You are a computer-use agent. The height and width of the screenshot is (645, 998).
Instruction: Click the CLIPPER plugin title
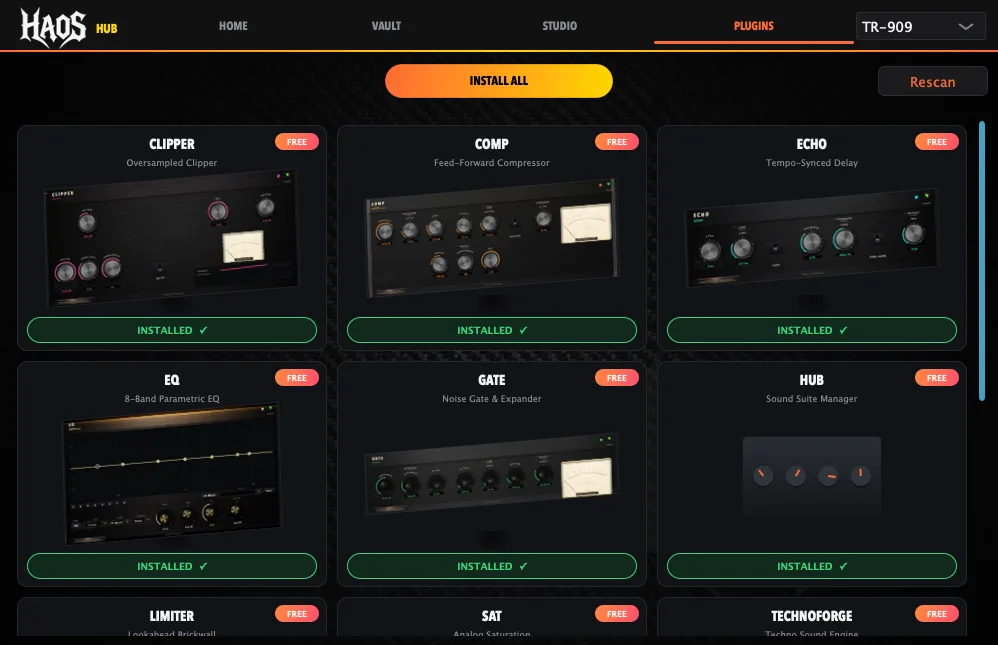(172, 144)
